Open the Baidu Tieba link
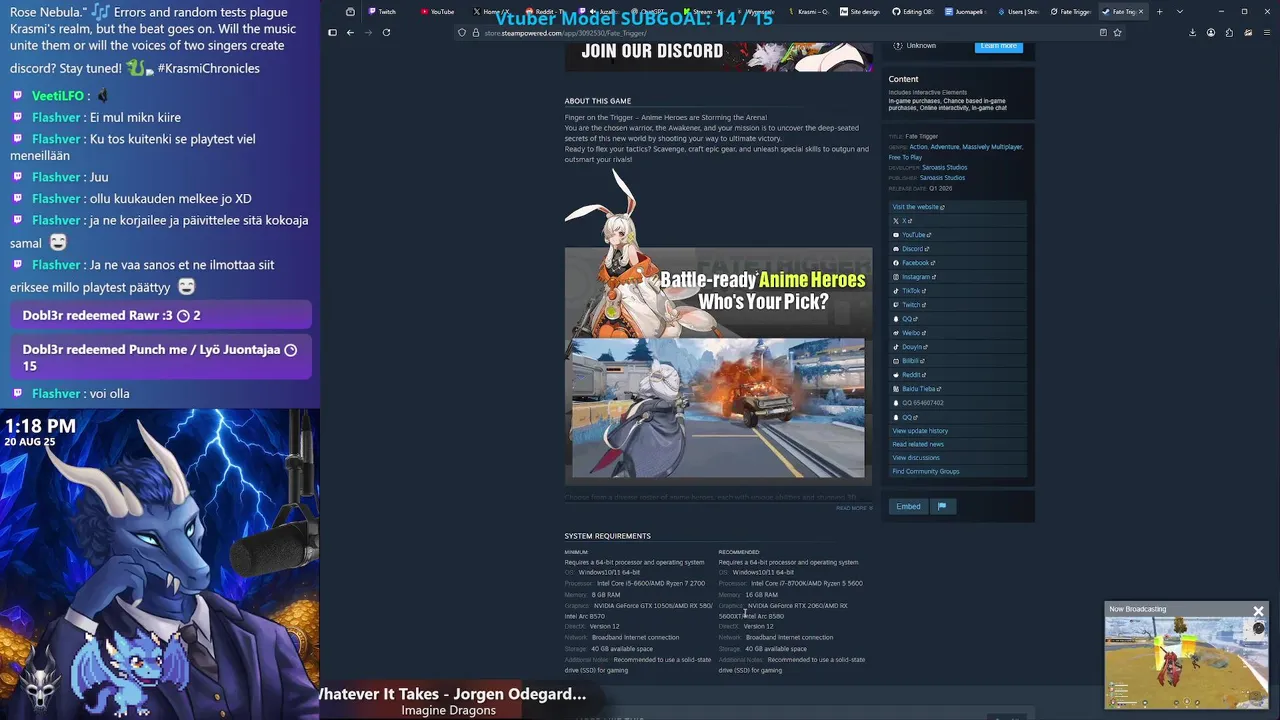This screenshot has height=720, width=1280. [x=917, y=389]
